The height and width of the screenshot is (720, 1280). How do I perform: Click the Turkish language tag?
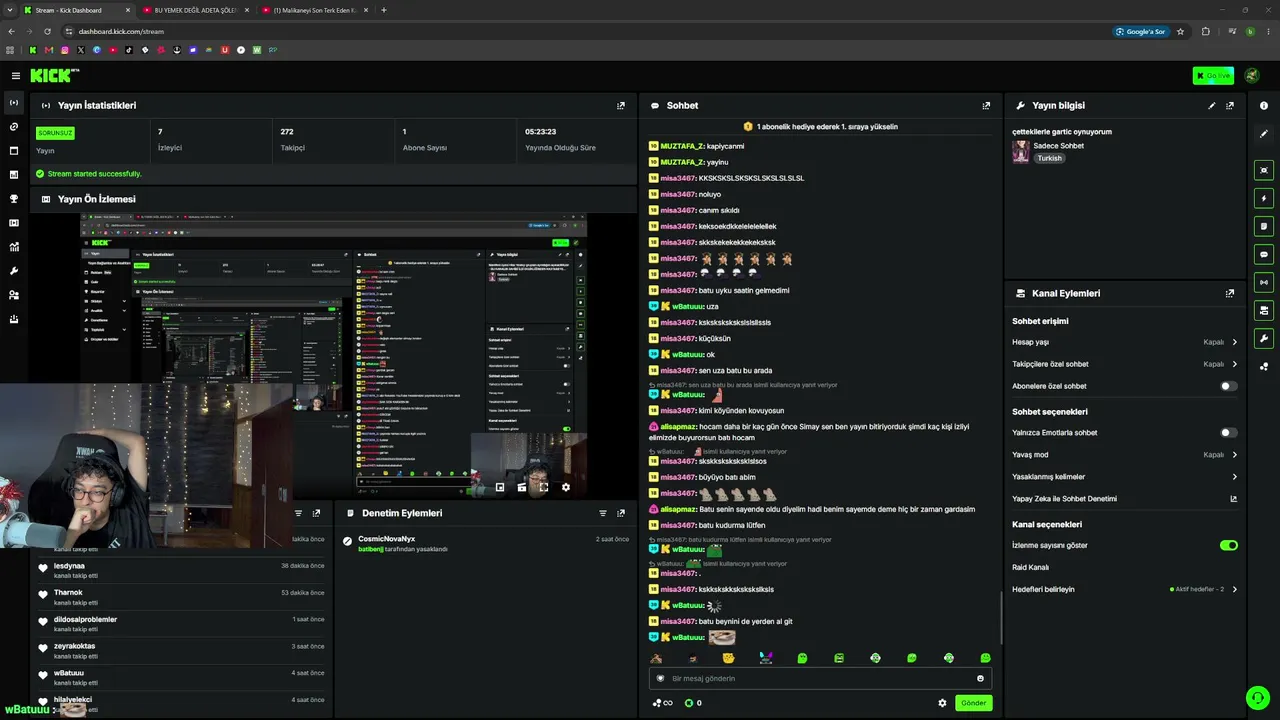[1049, 158]
